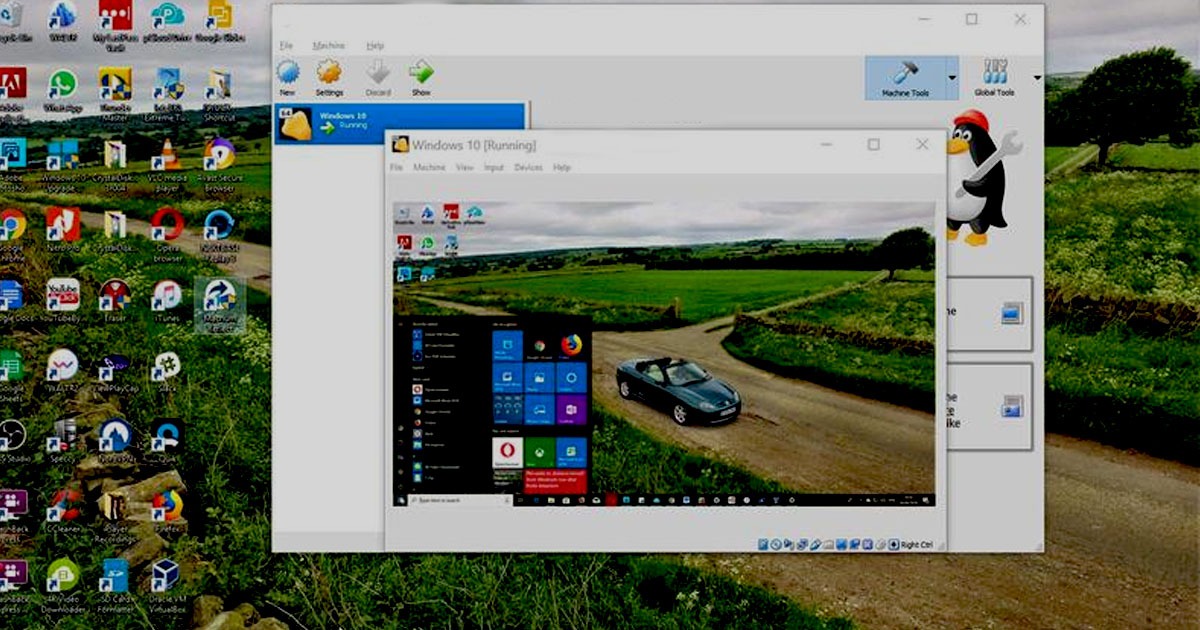Open File menu in VirtualBox Manager window
The height and width of the screenshot is (630, 1200).
pyautogui.click(x=286, y=45)
